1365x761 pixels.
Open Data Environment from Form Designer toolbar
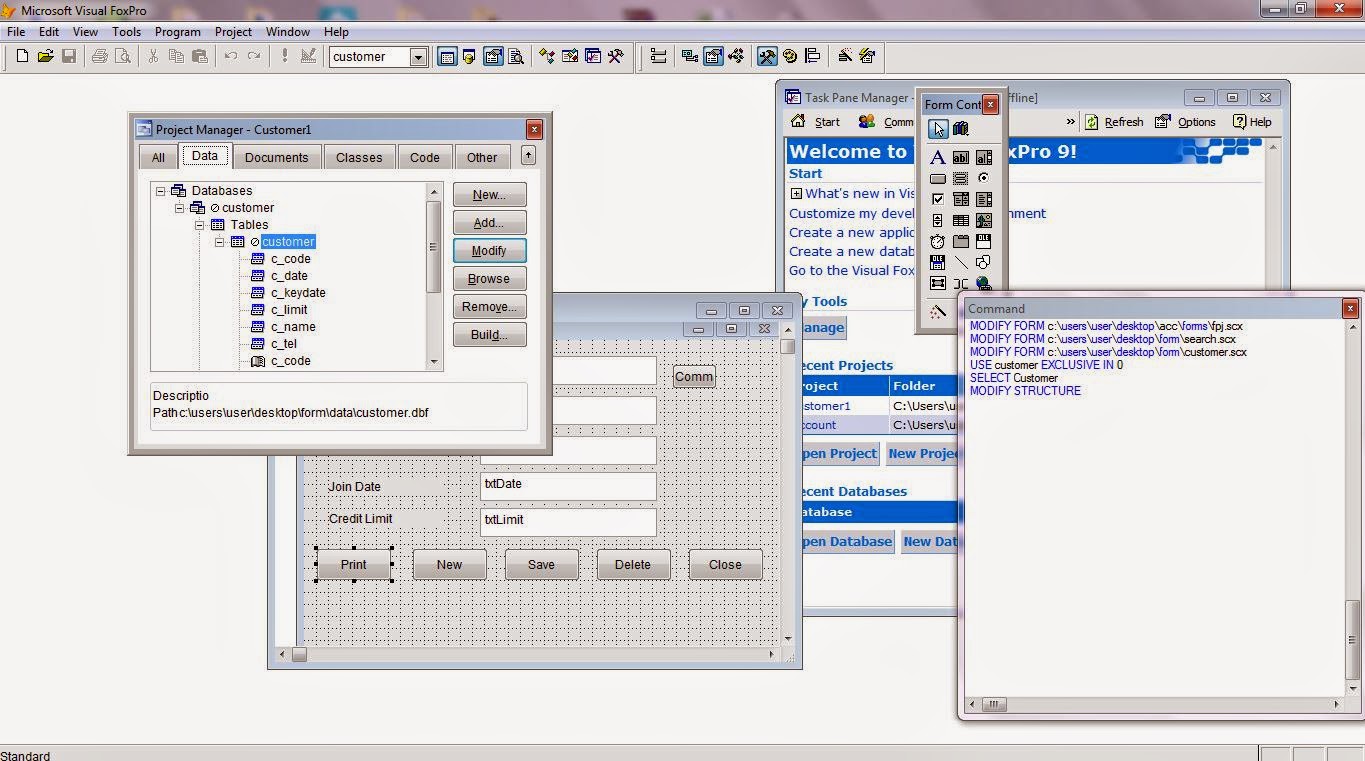690,57
